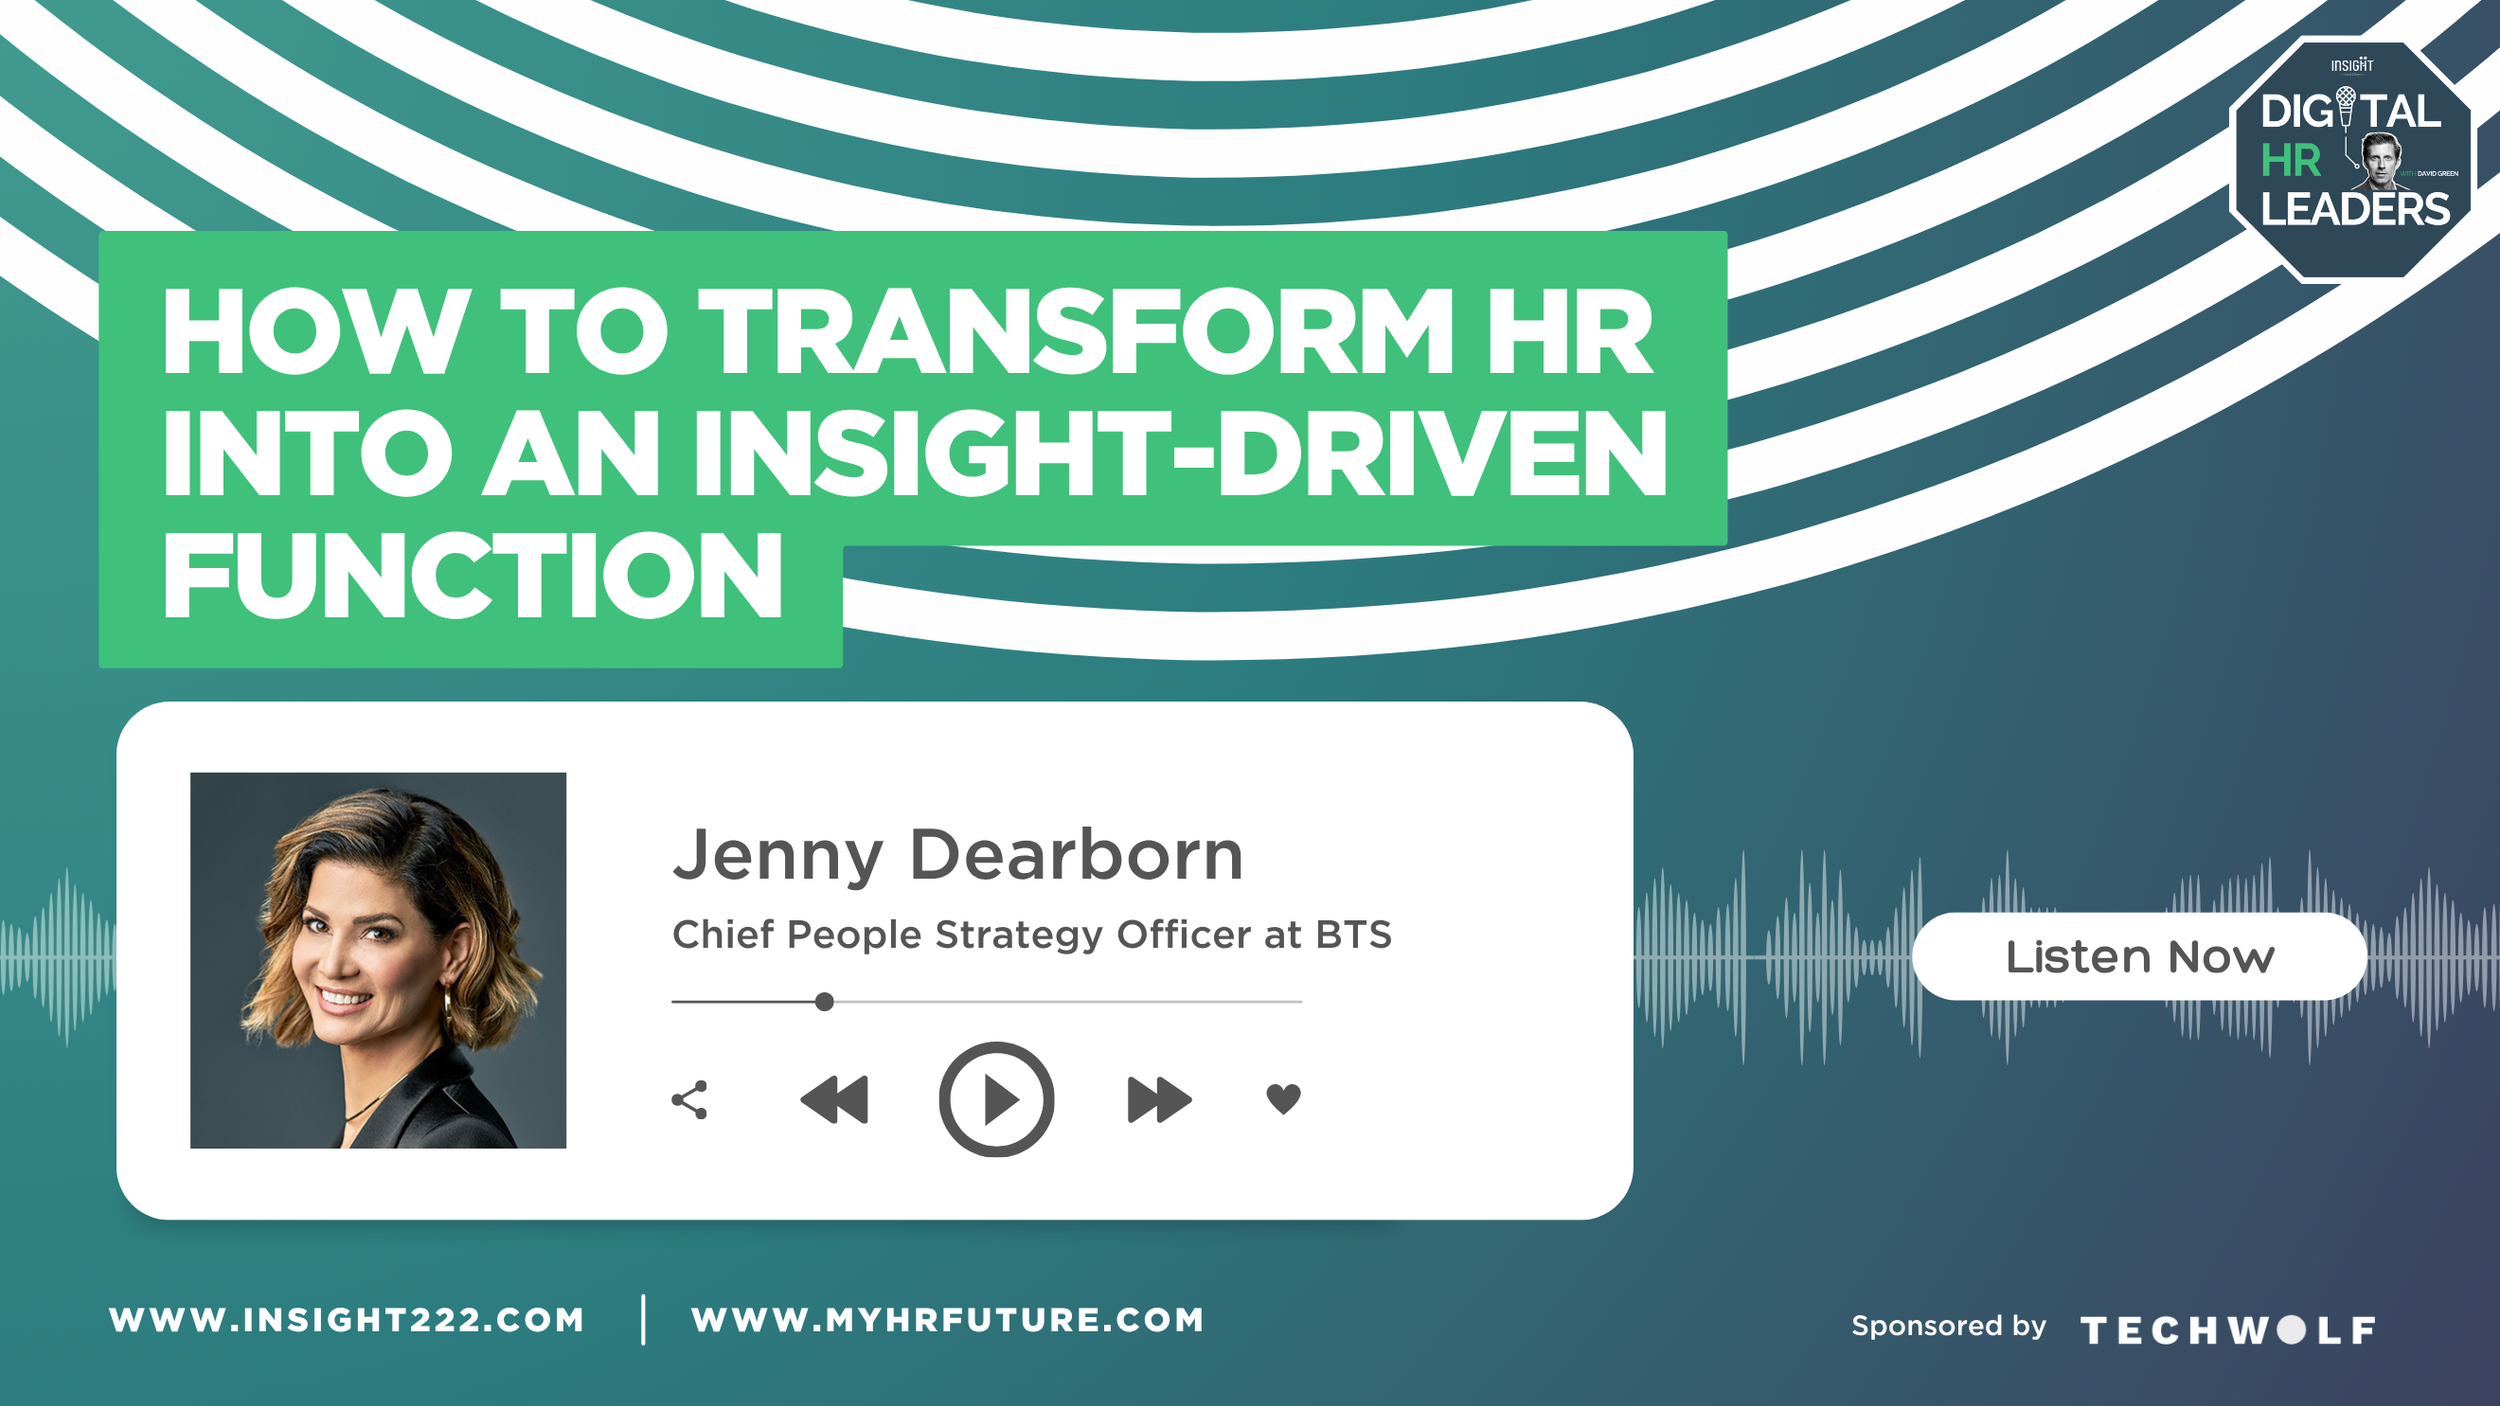Hit the circular play button

[996, 1100]
